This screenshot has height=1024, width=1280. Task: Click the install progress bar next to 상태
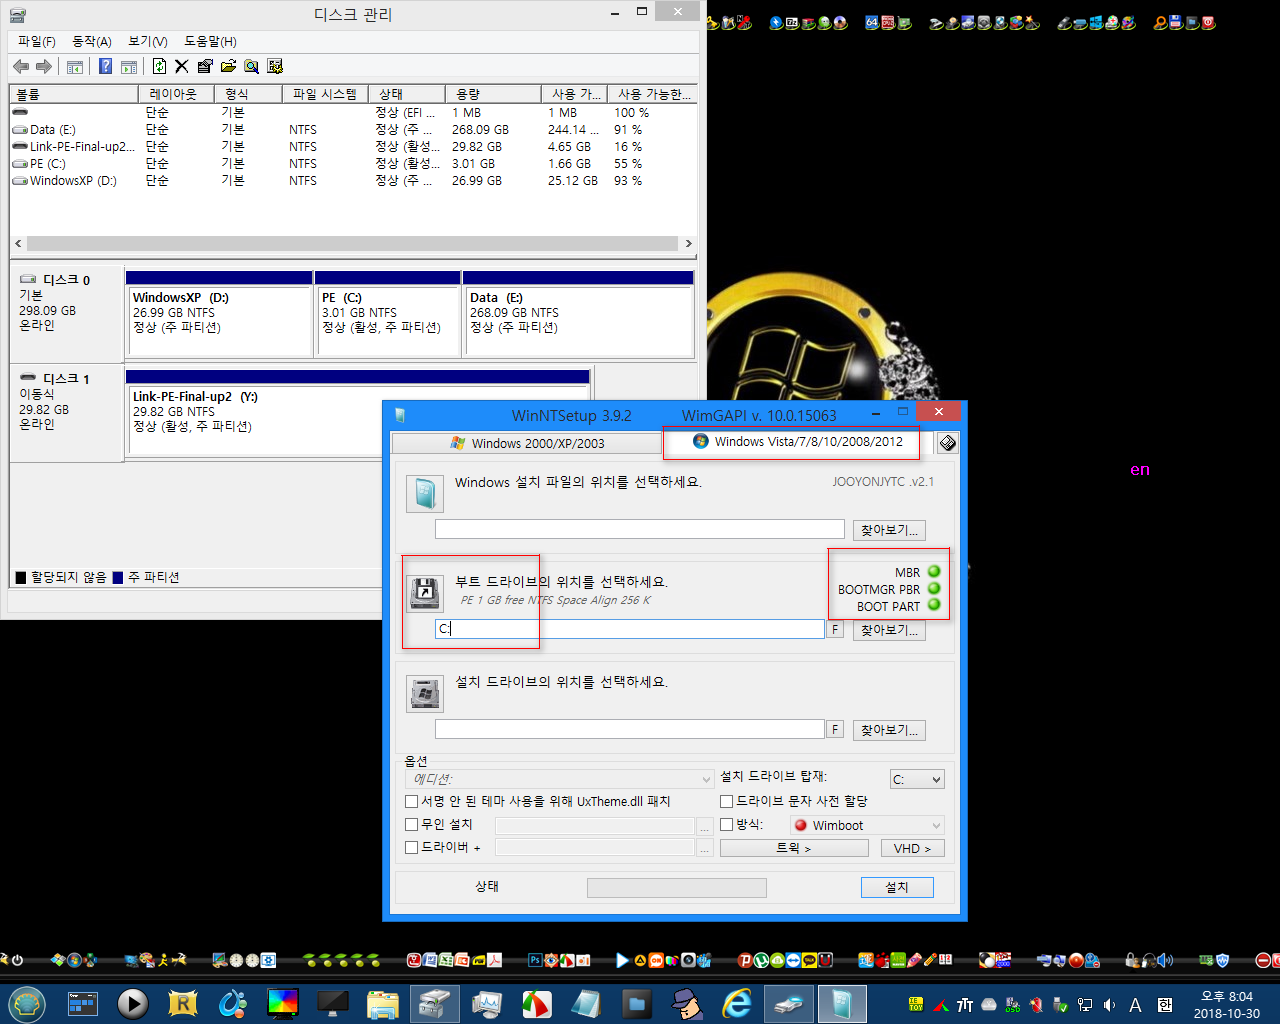[676, 888]
